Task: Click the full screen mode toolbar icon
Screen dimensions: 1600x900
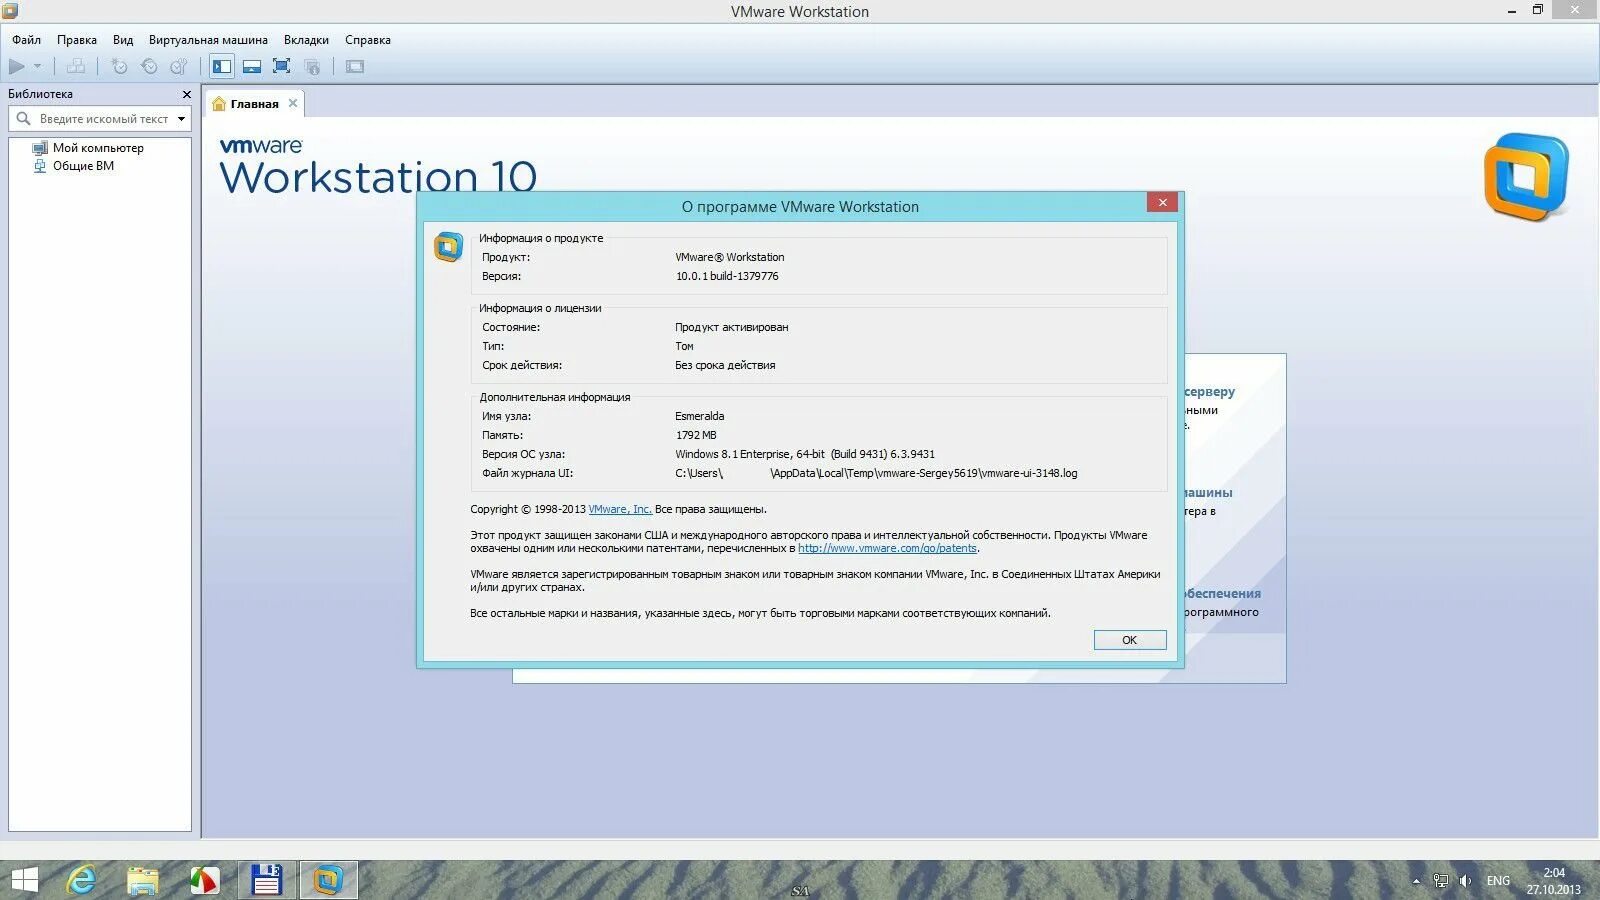Action: pos(282,67)
